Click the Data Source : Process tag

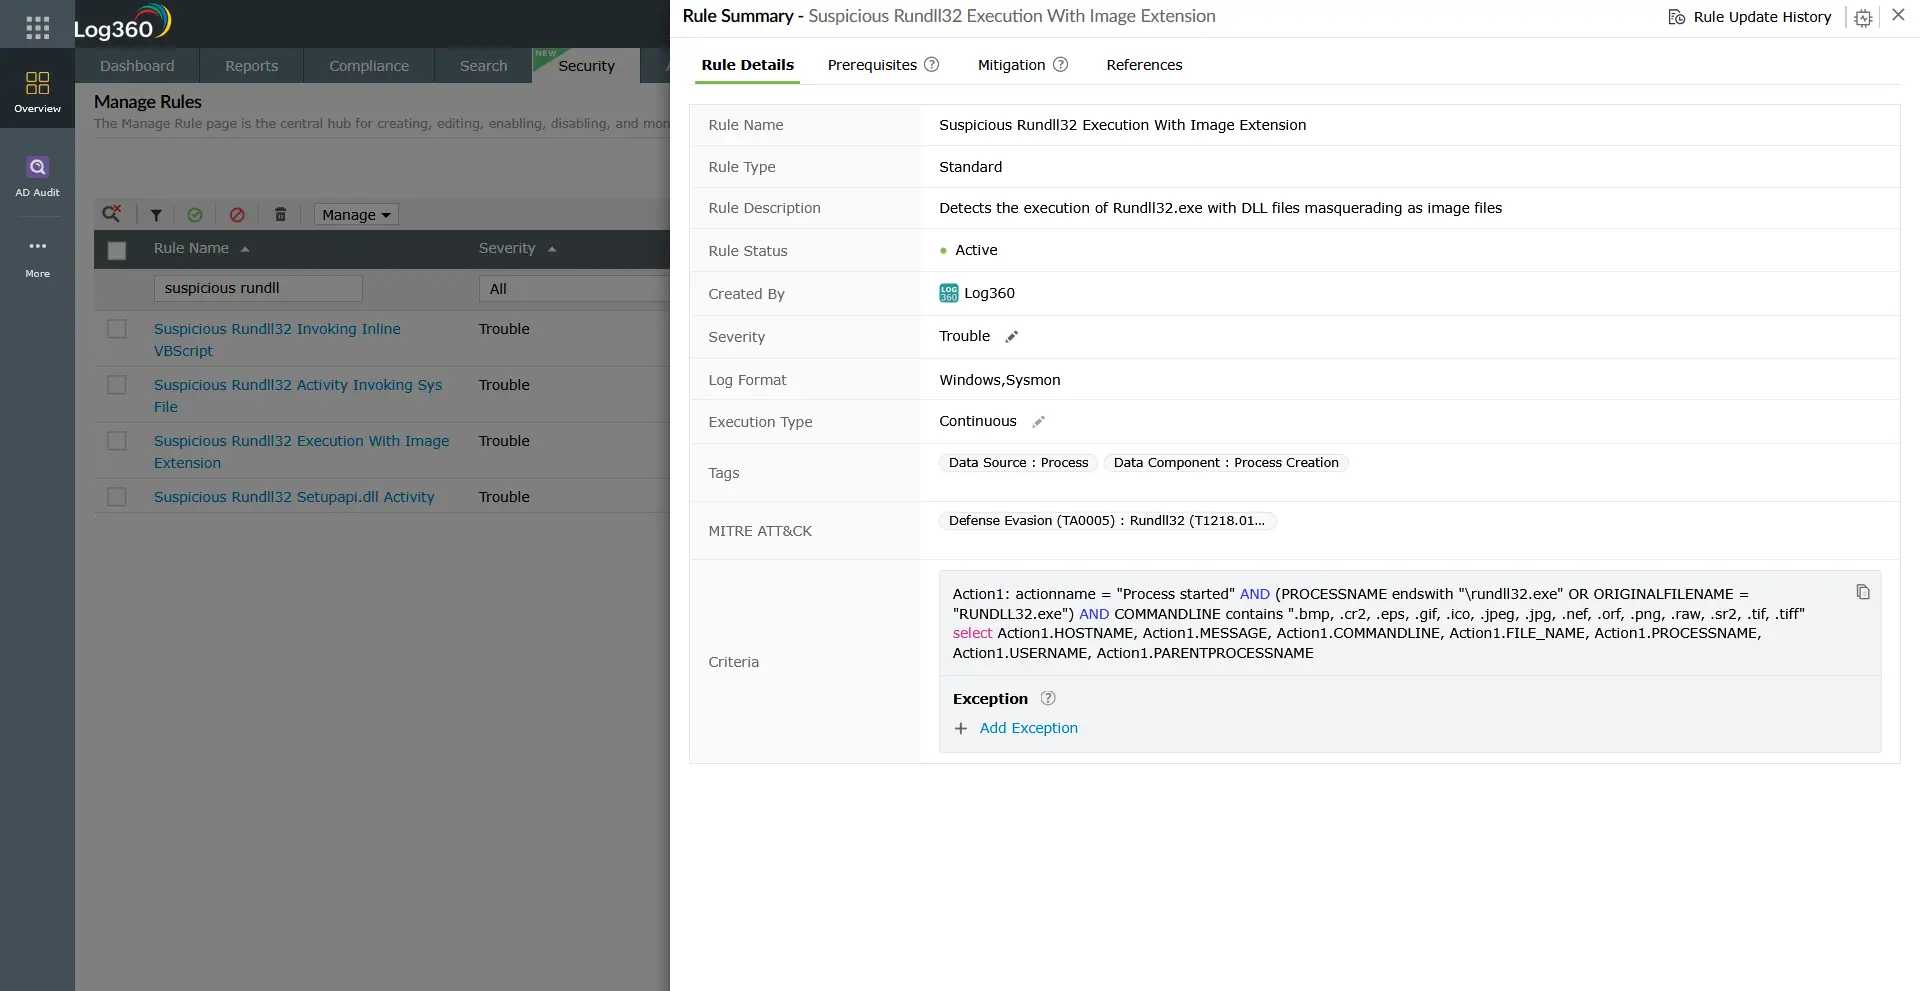point(1018,463)
